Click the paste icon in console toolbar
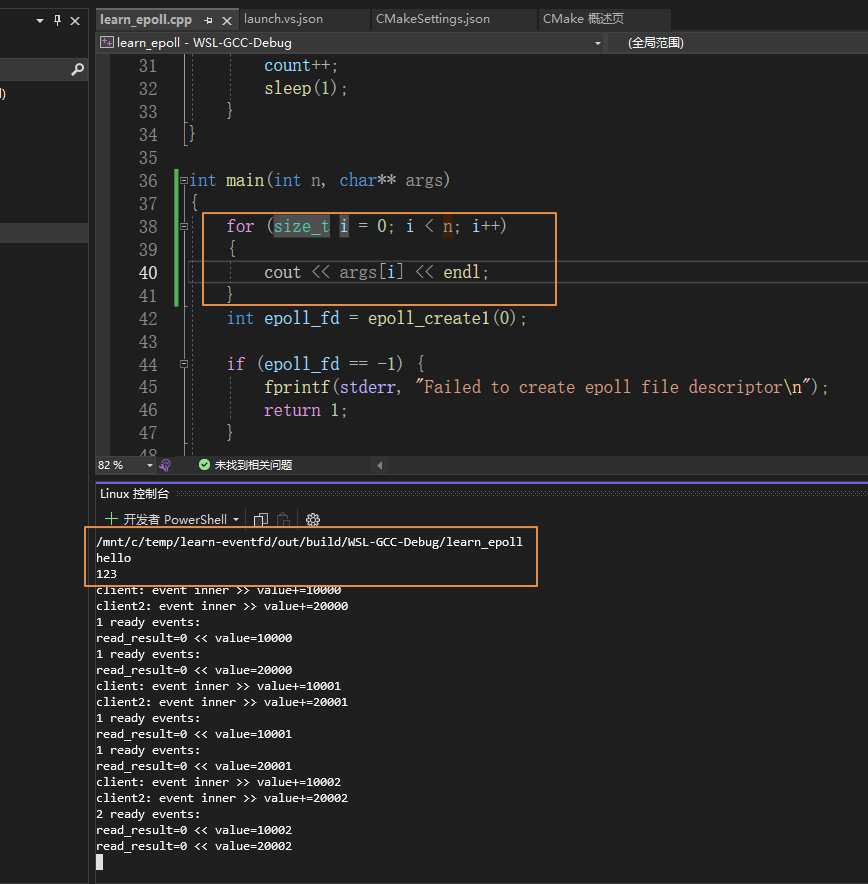The width and height of the screenshot is (868, 884). click(283, 519)
